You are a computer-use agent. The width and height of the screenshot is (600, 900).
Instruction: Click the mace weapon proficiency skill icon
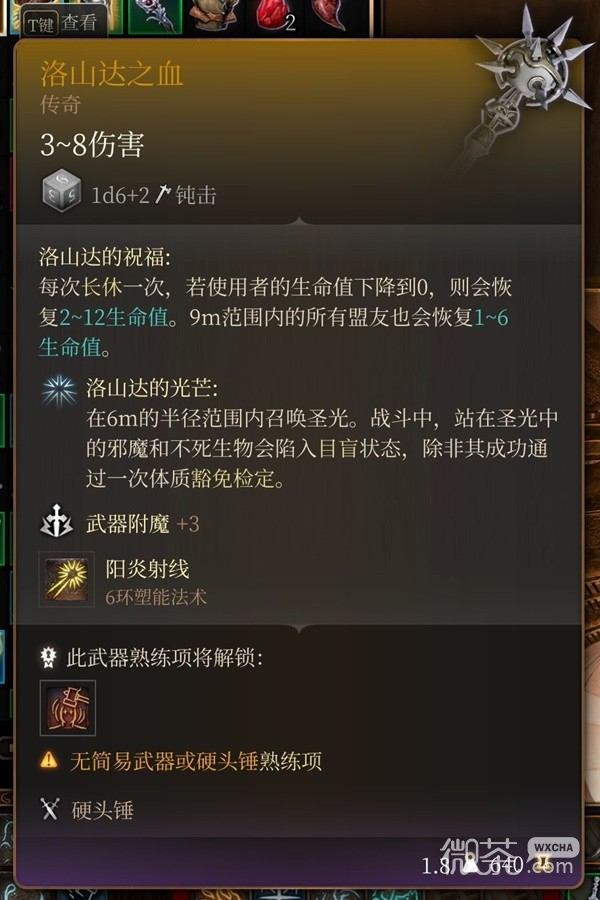(x=68, y=708)
